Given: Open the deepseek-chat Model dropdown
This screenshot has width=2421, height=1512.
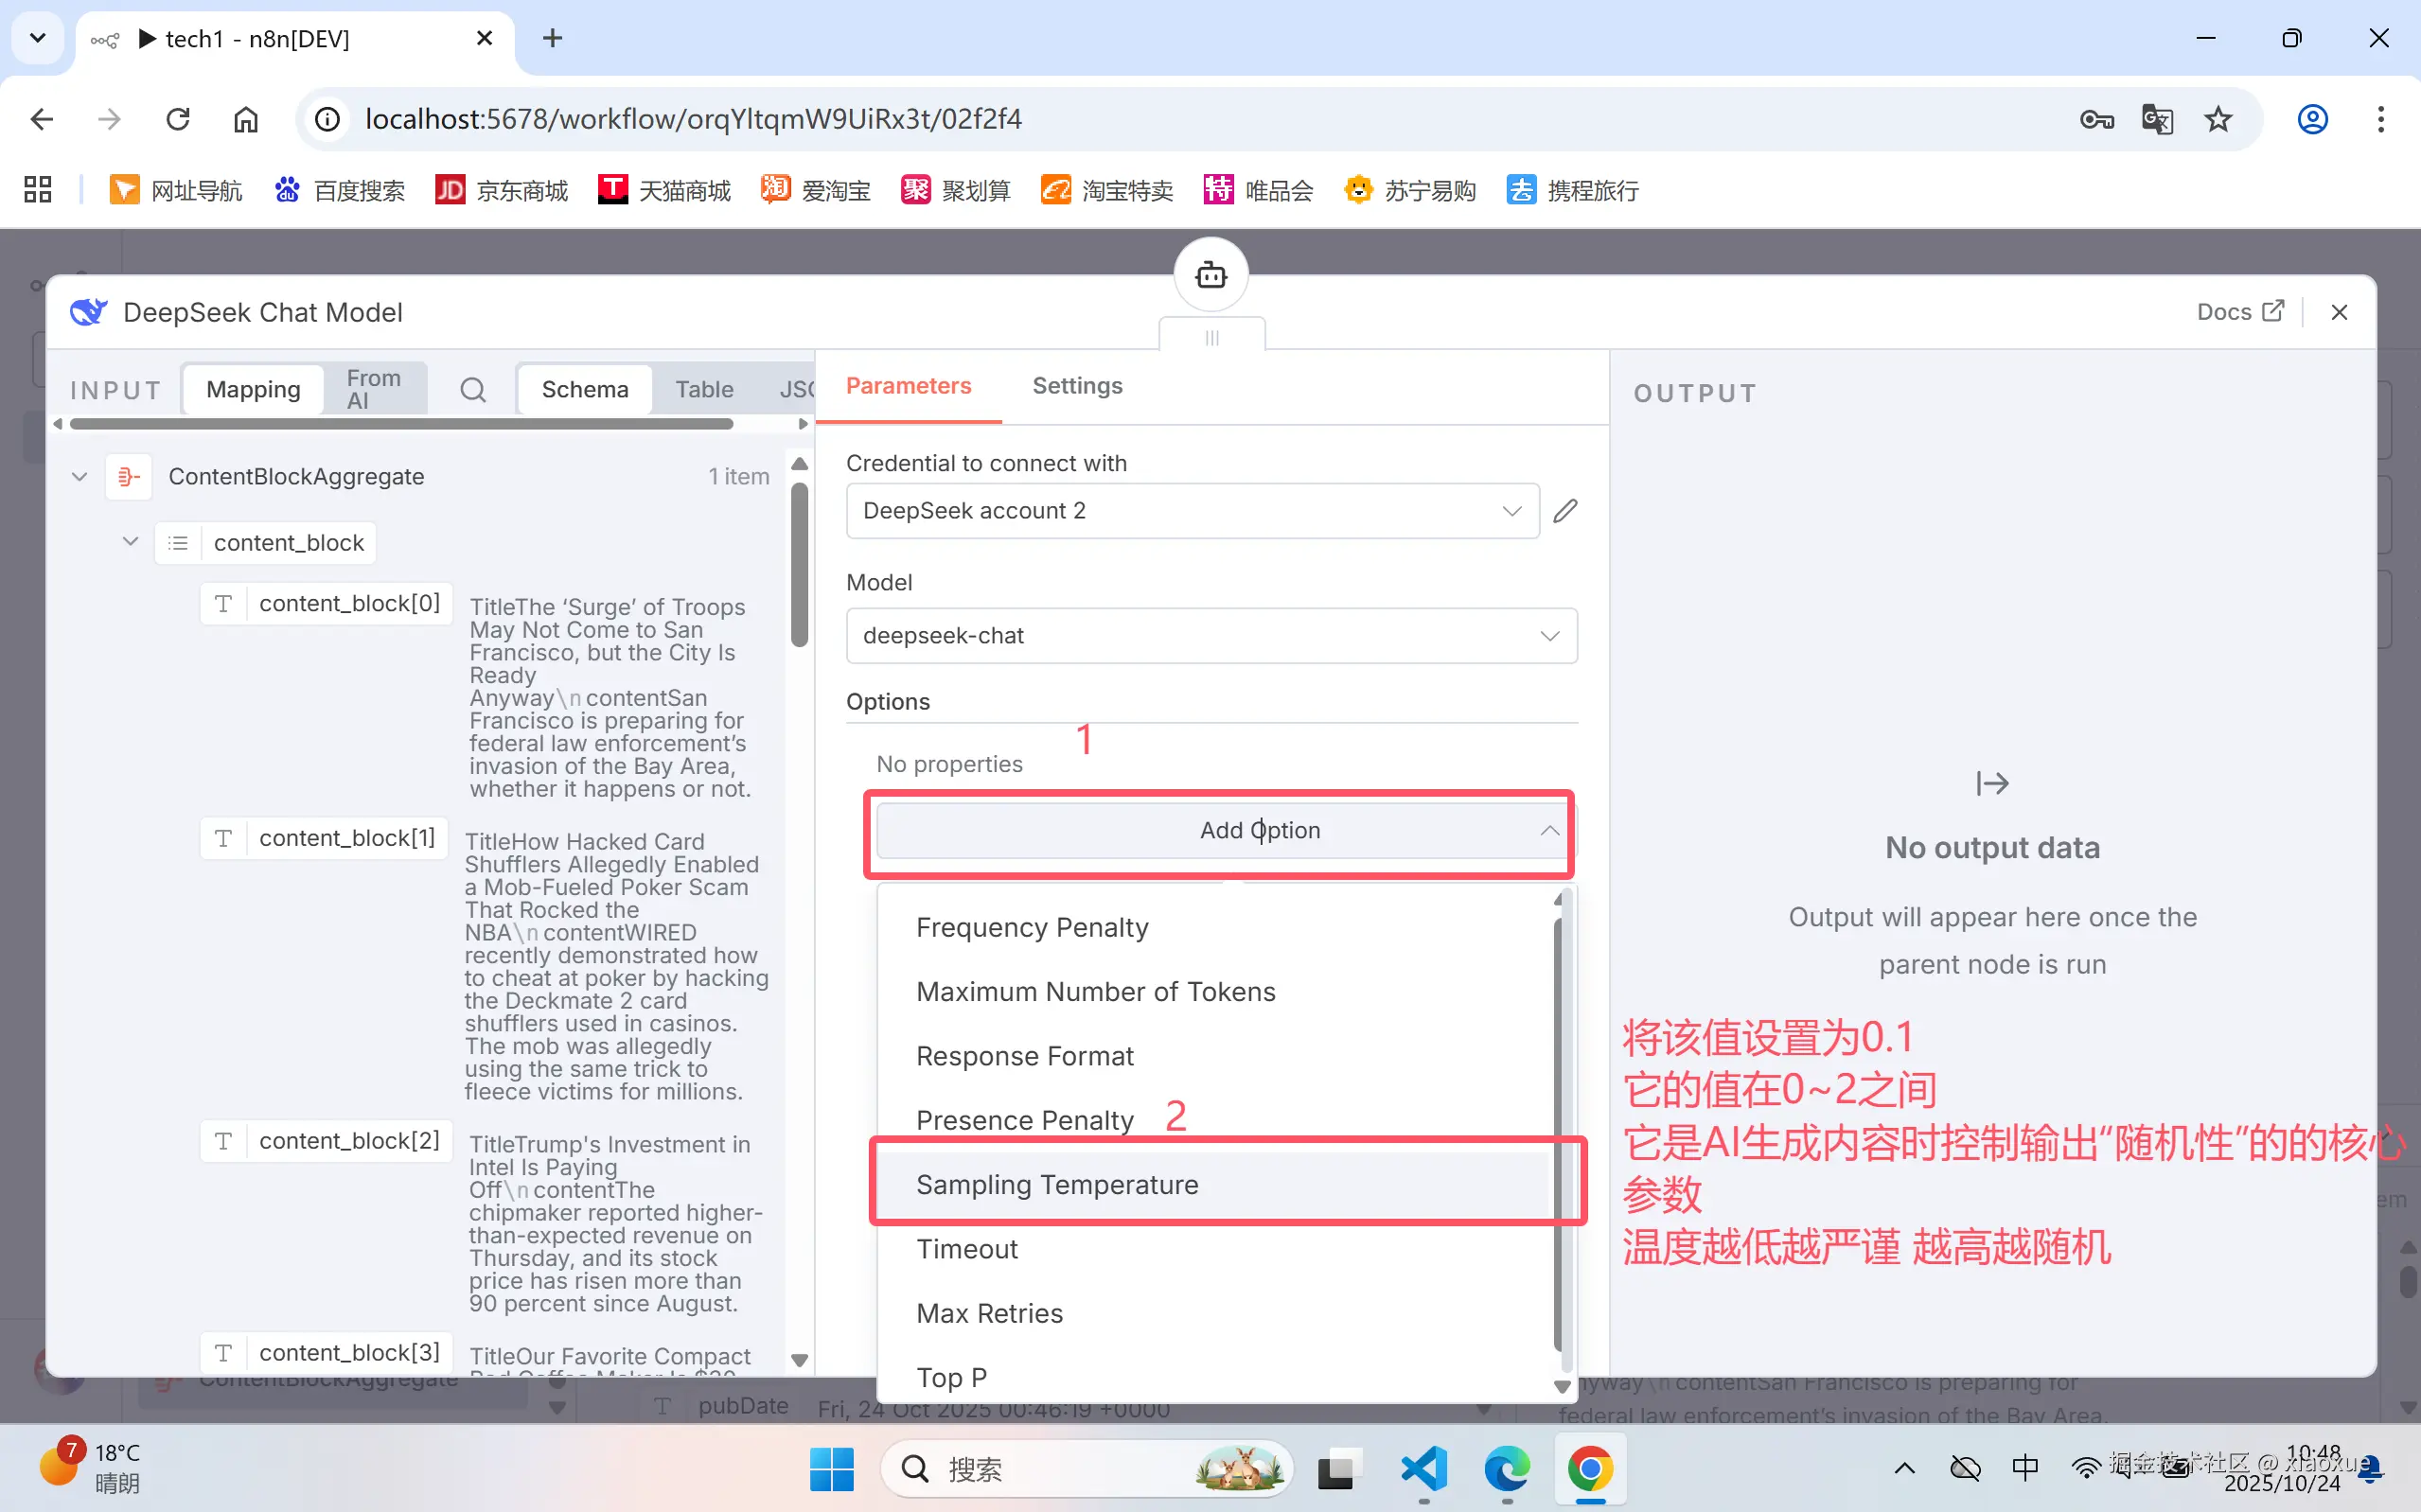Looking at the screenshot, I should [x=1210, y=635].
